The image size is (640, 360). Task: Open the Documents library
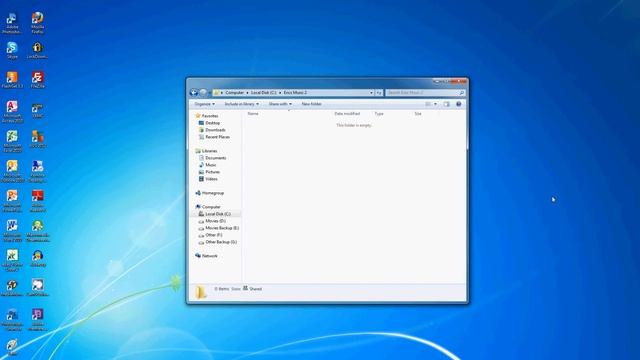coord(212,158)
